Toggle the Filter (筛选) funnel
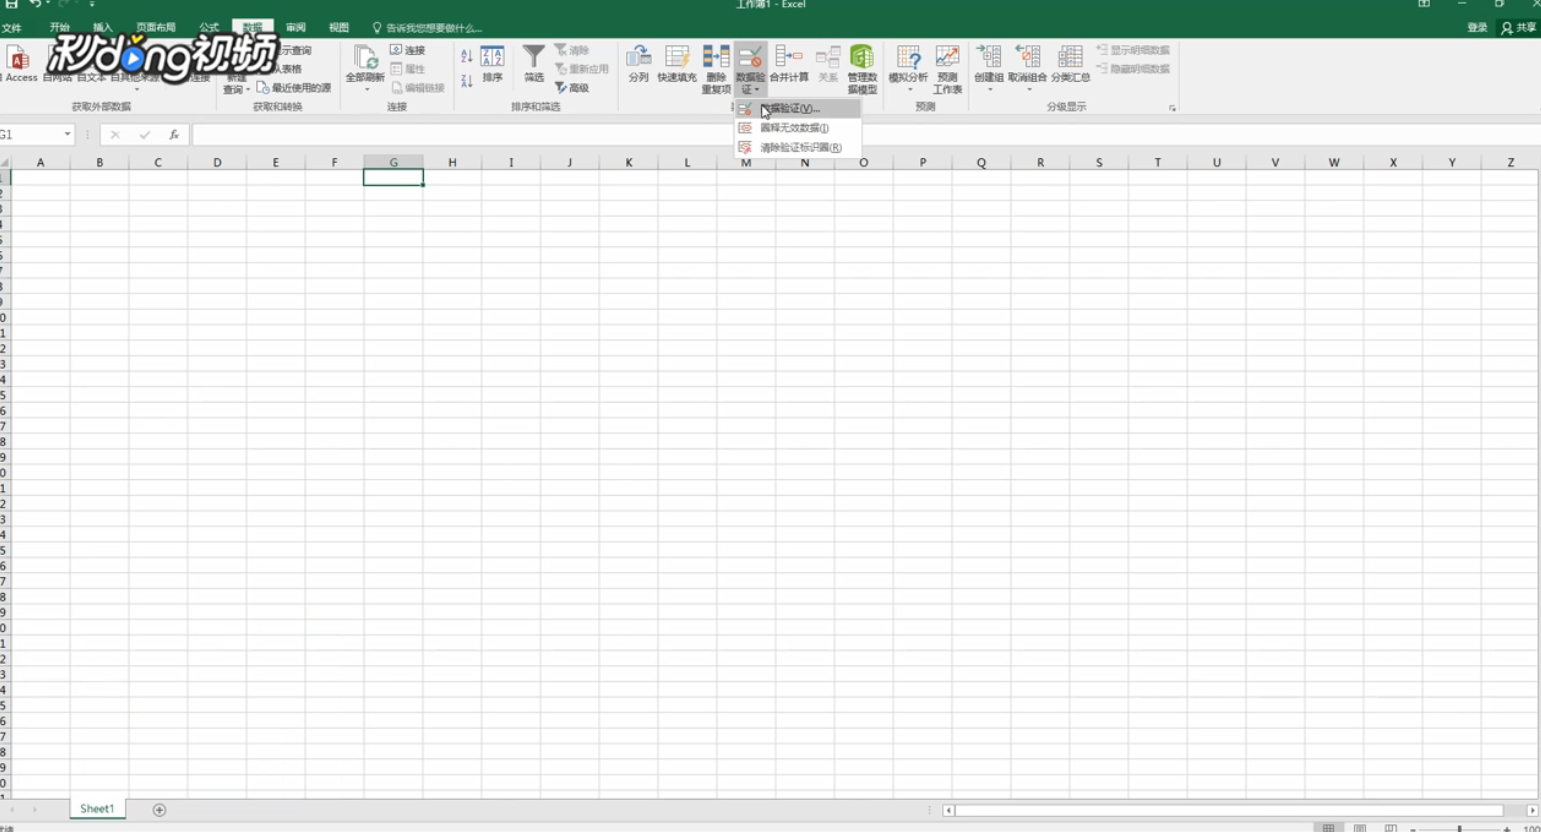The width and height of the screenshot is (1541, 832). tap(534, 64)
